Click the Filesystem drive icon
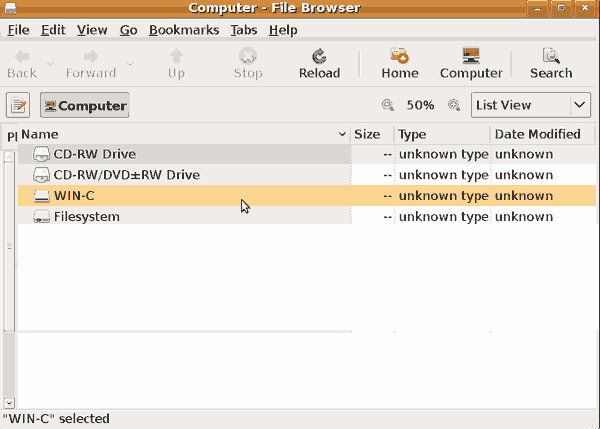The height and width of the screenshot is (429, 600). [x=41, y=217]
